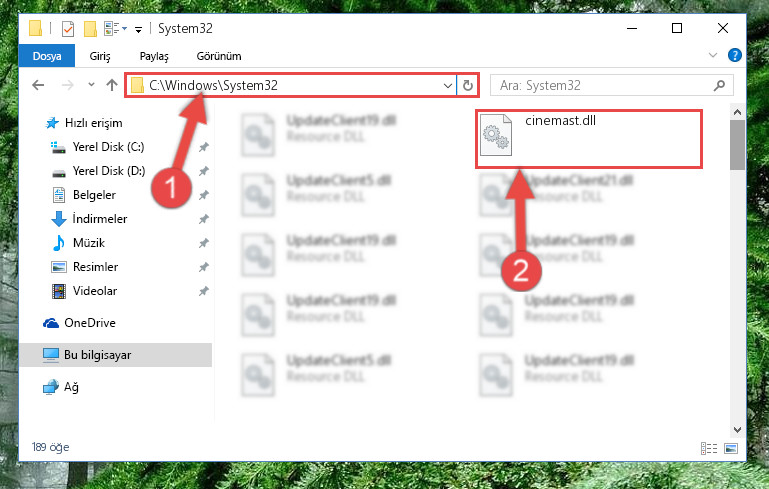Viewport: 769px width, 489px height.
Task: Go up one folder level arrow
Action: [x=112, y=85]
